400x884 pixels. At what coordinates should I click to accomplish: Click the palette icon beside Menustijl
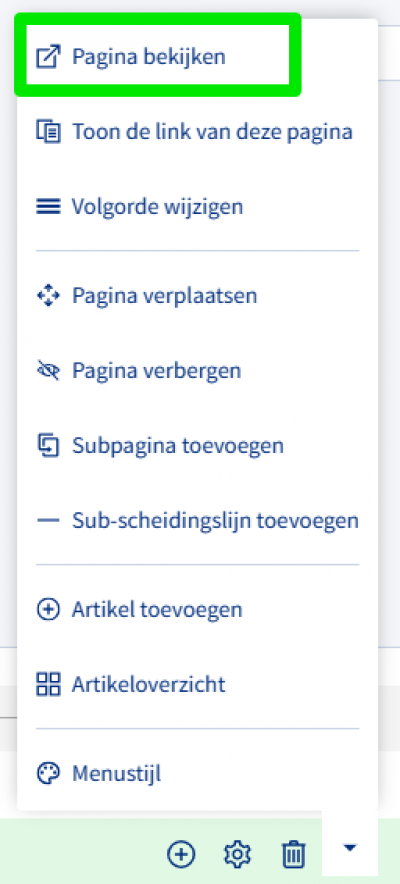tap(48, 774)
